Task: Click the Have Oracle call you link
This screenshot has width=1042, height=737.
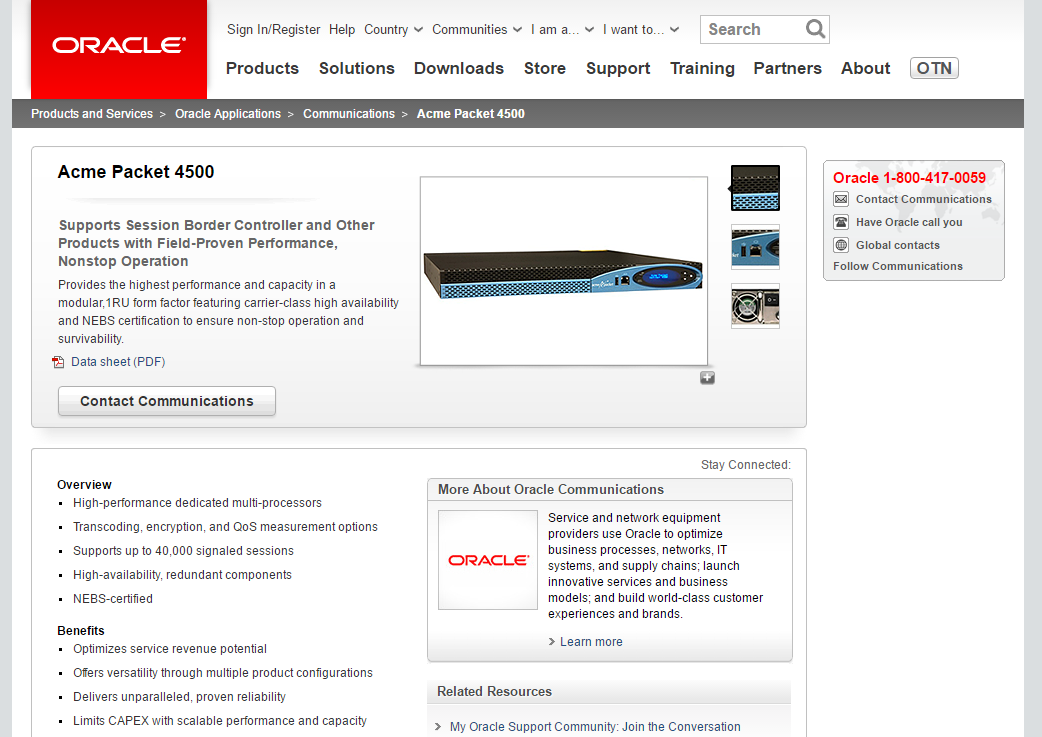Action: [x=909, y=222]
